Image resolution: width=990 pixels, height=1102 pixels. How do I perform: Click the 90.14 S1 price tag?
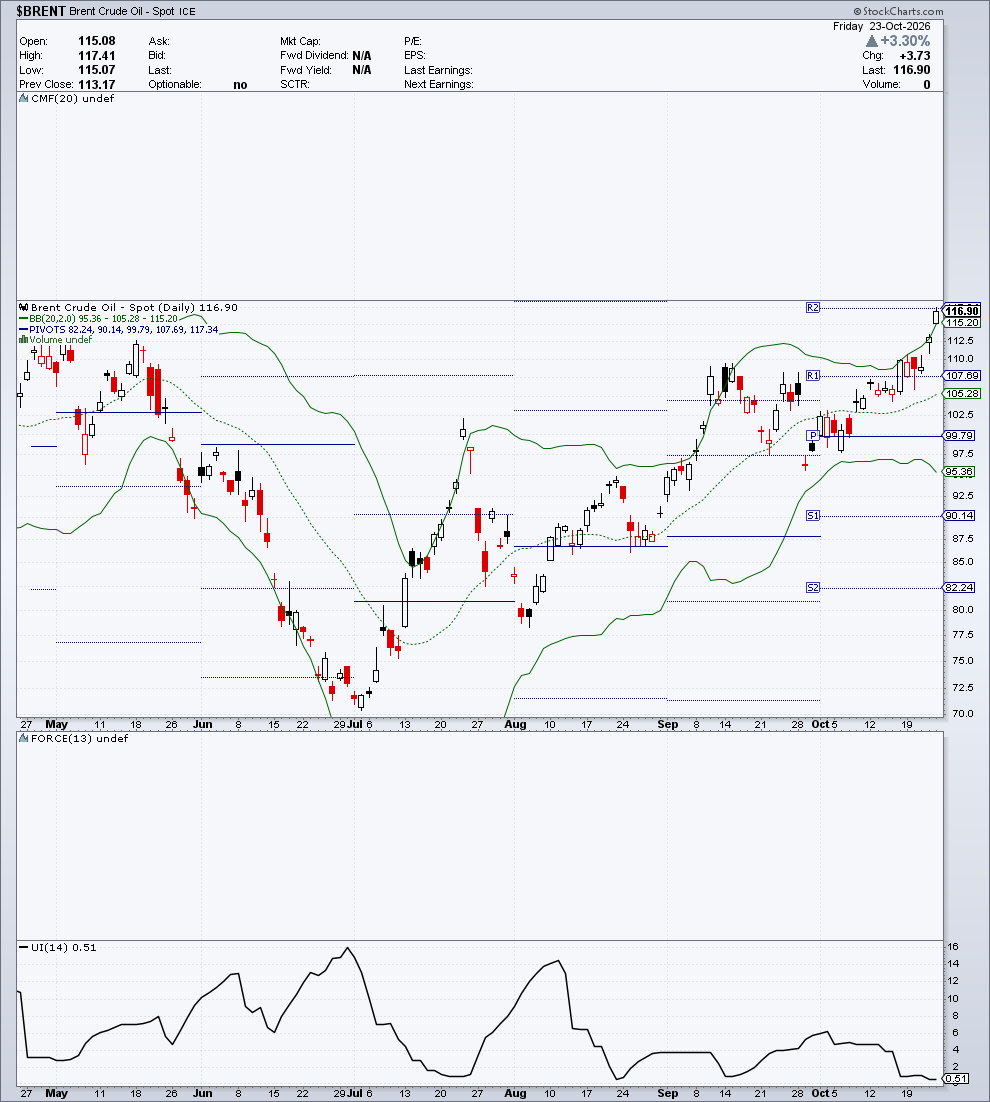[x=958, y=516]
